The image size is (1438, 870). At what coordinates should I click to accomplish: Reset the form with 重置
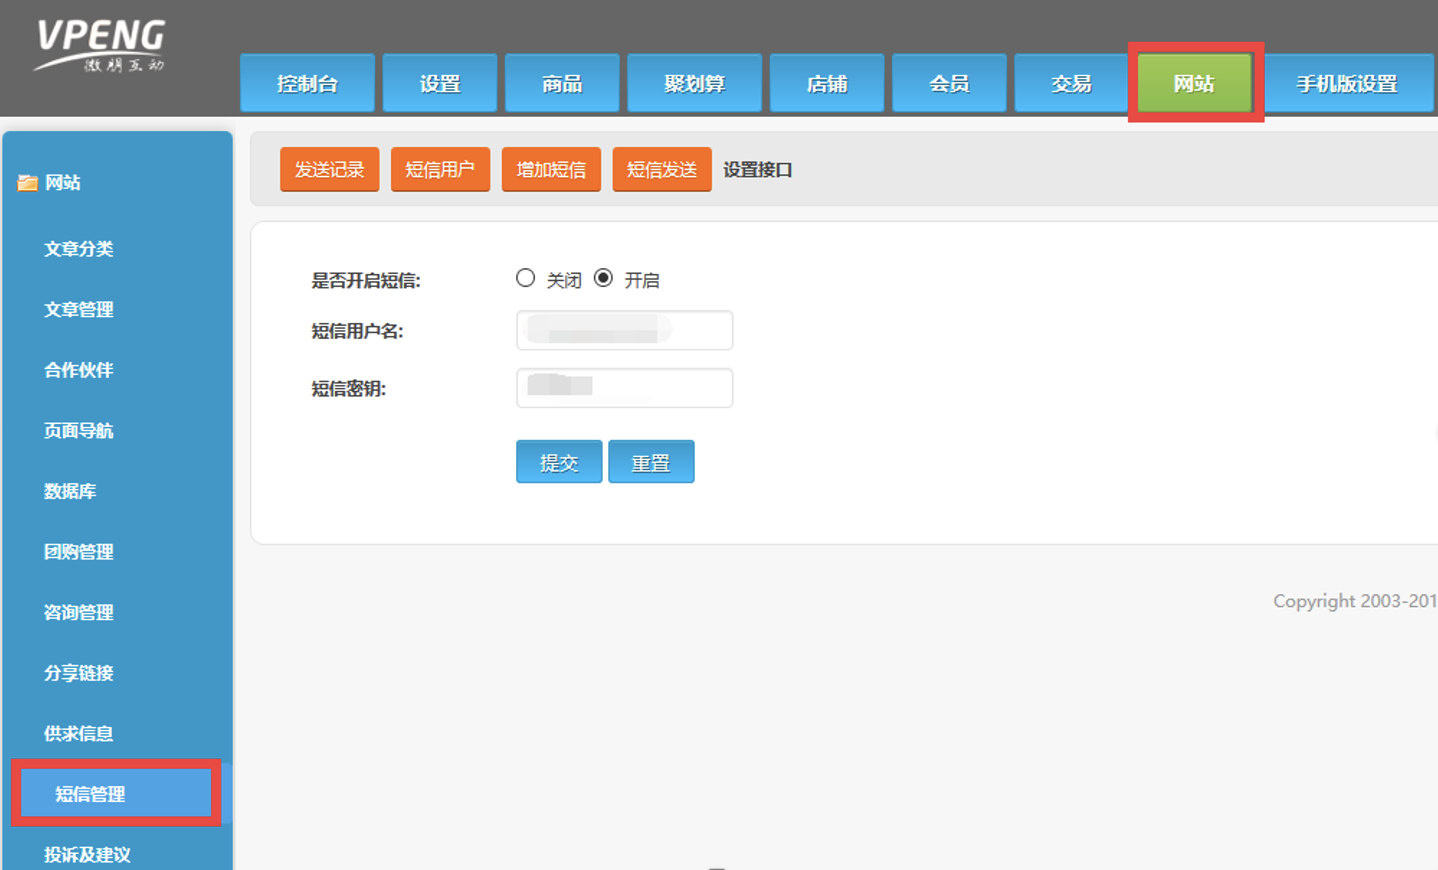[651, 462]
